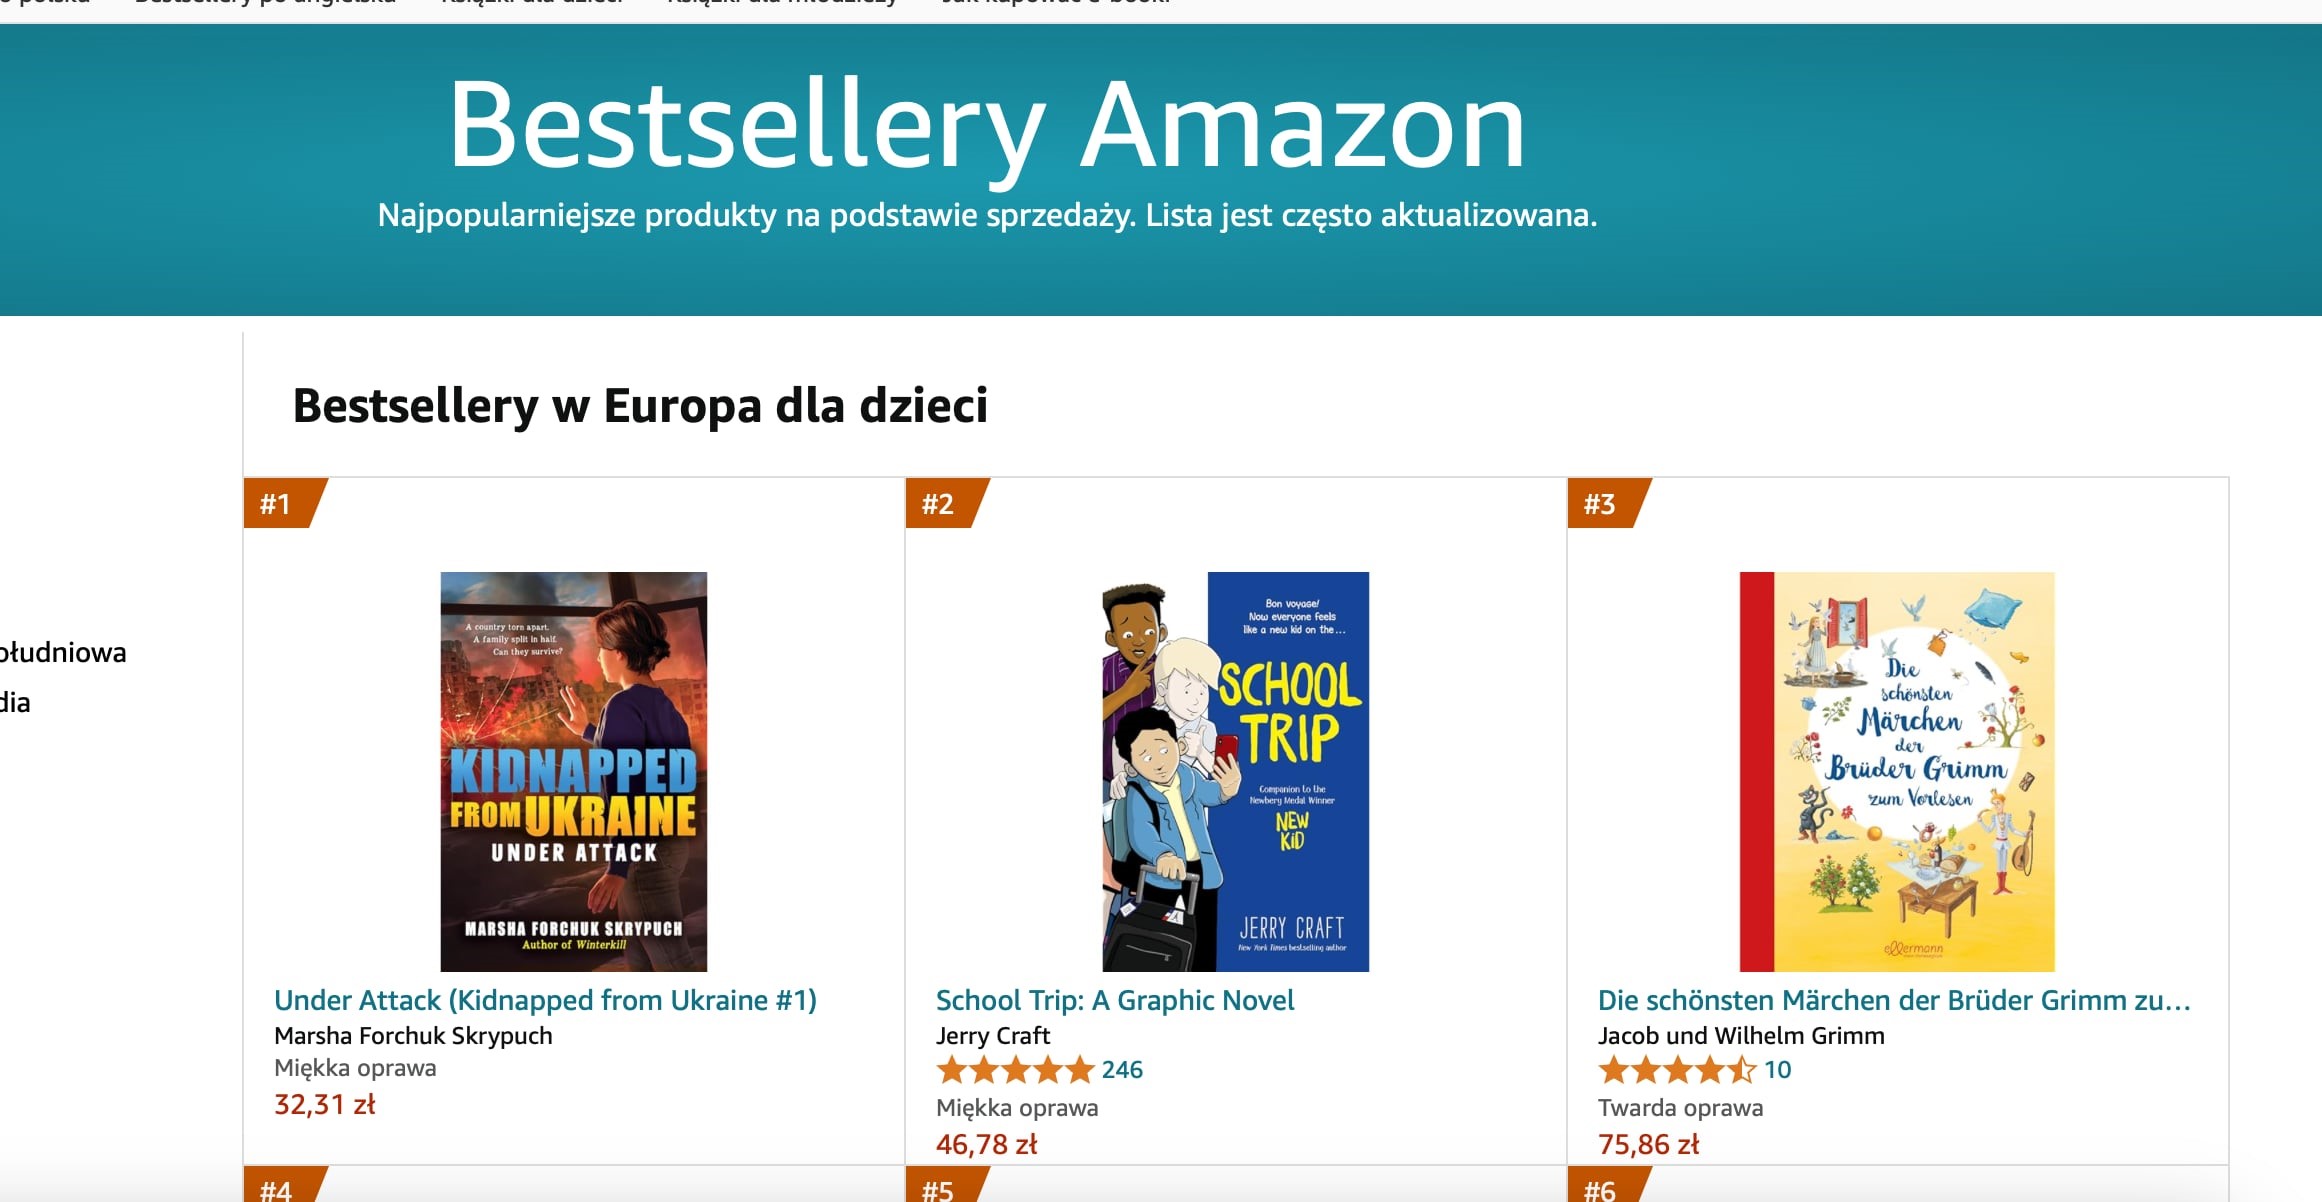Open the "School Trip: A Graphic Novel" title link

(1115, 1000)
